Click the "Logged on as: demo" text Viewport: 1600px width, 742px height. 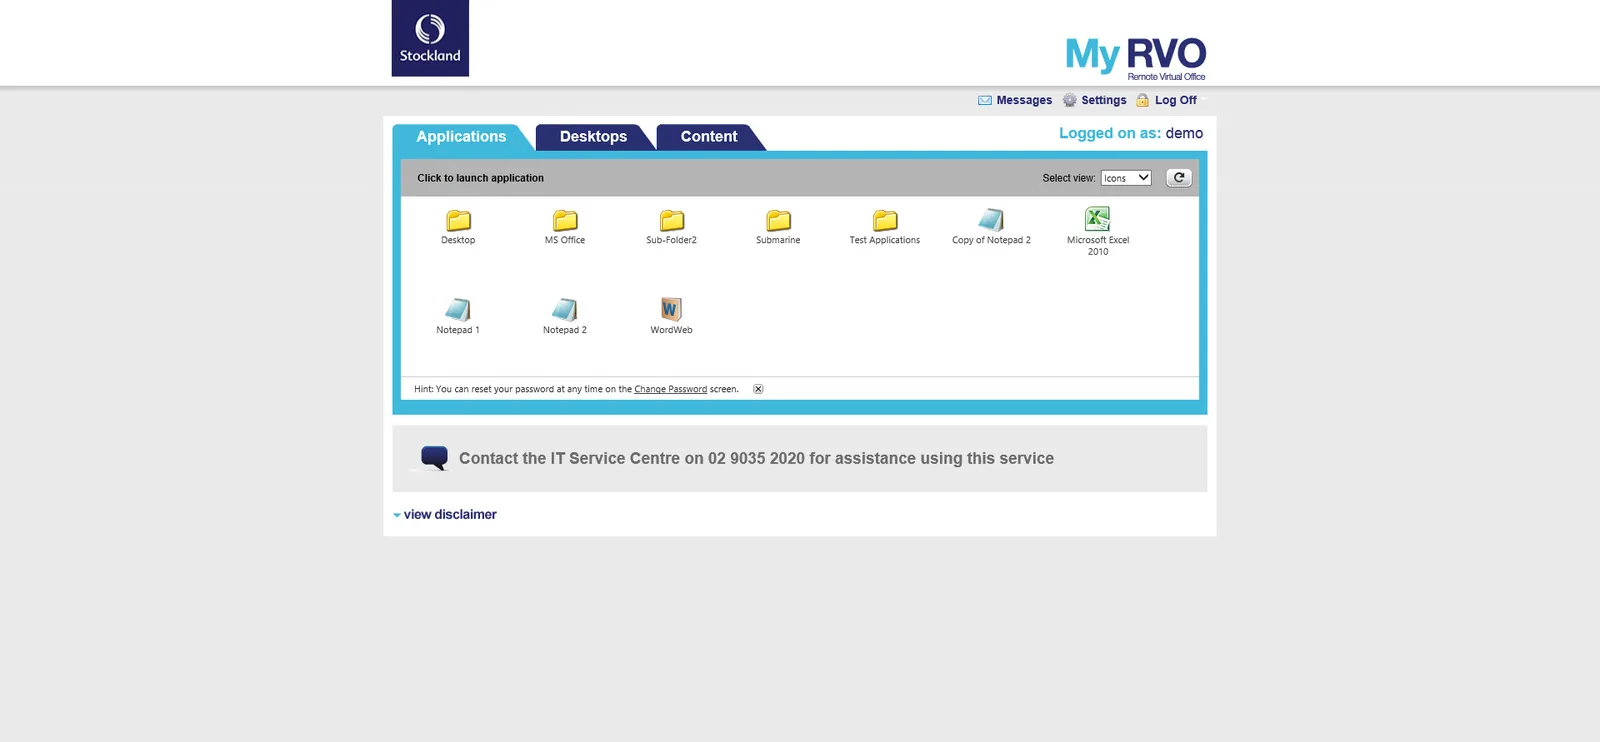click(x=1131, y=133)
